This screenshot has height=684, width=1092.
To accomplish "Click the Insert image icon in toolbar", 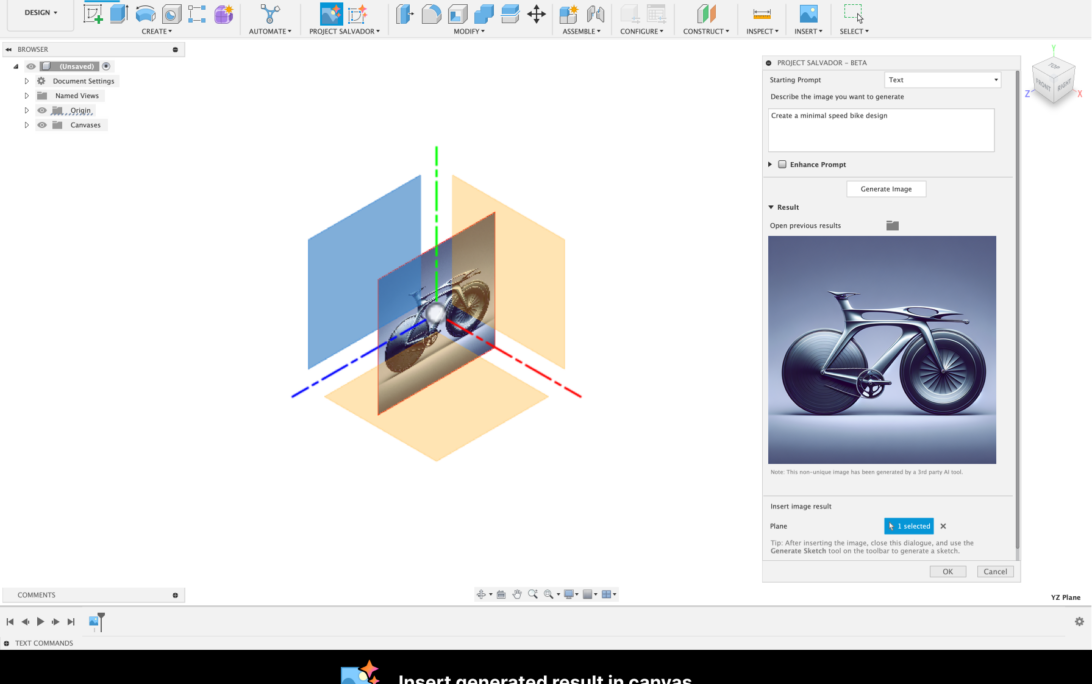I will coord(808,14).
